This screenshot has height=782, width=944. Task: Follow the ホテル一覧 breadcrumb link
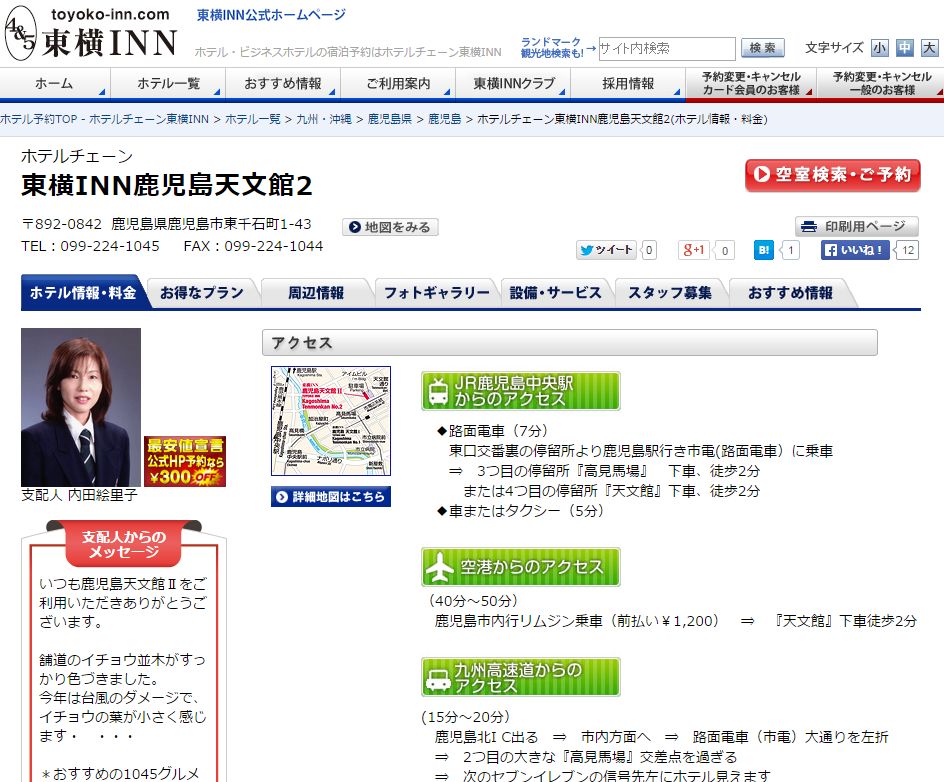253,119
